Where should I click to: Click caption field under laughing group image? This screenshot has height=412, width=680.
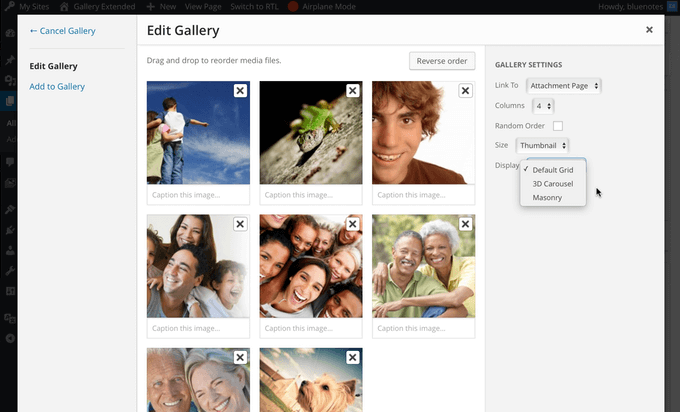[311, 328]
